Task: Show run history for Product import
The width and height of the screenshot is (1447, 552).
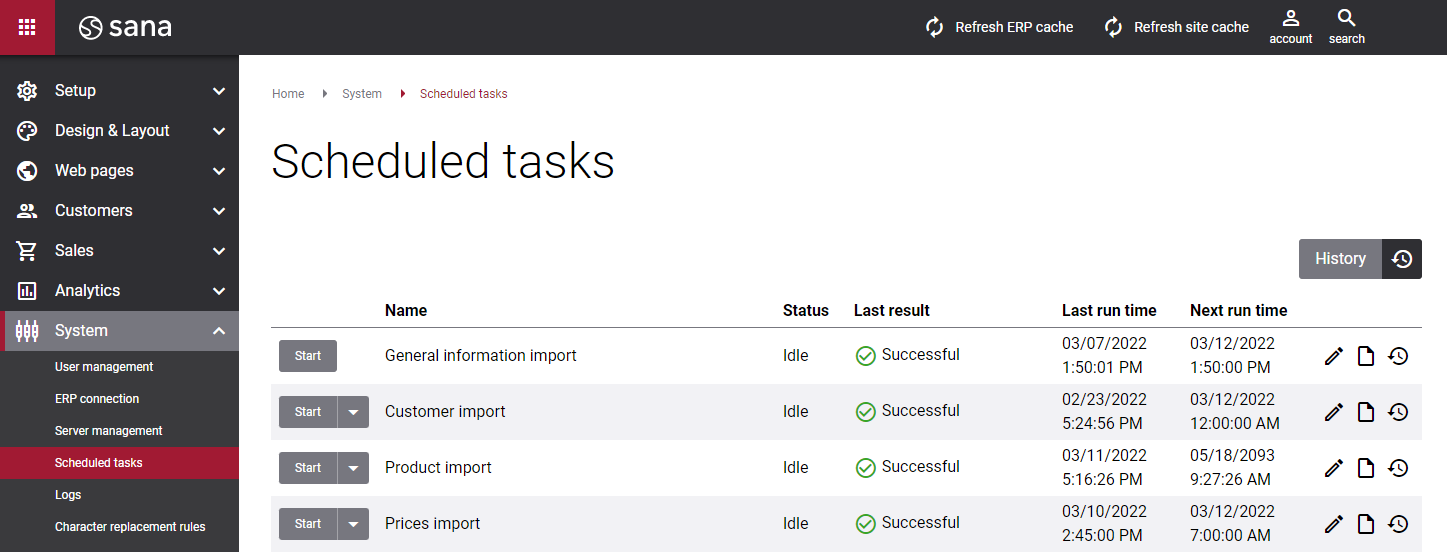Action: click(x=1399, y=468)
